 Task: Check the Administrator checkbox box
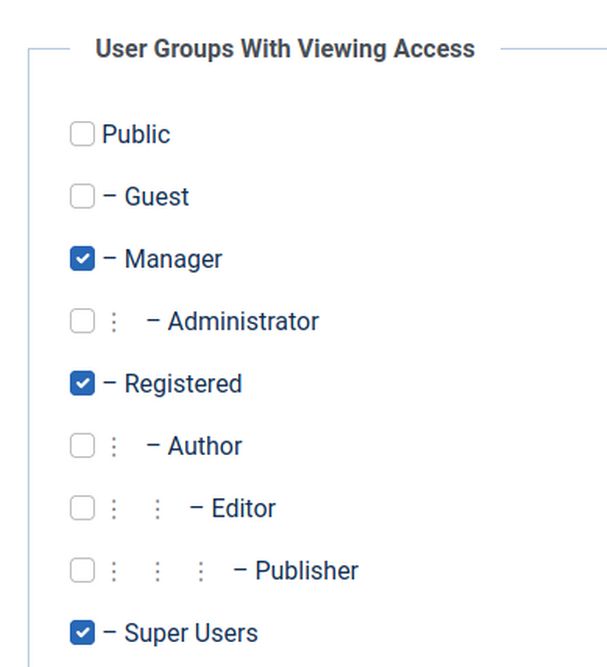[82, 321]
